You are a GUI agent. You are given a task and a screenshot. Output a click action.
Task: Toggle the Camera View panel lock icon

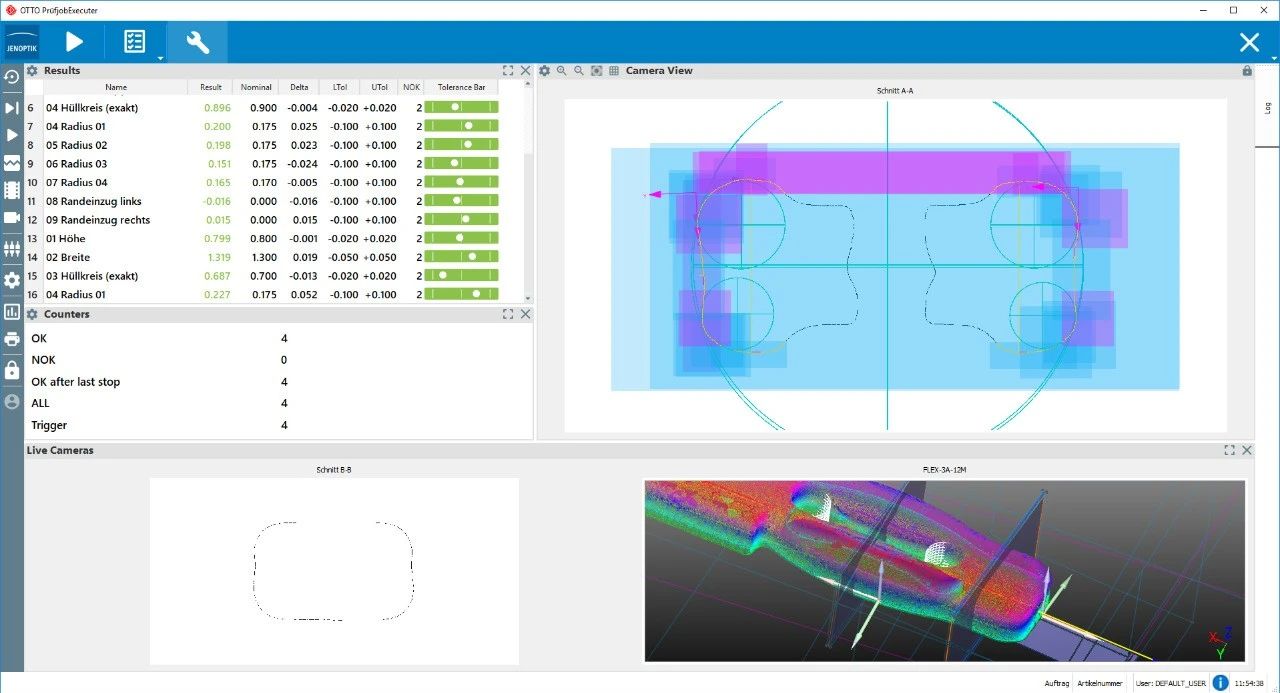pyautogui.click(x=1247, y=71)
